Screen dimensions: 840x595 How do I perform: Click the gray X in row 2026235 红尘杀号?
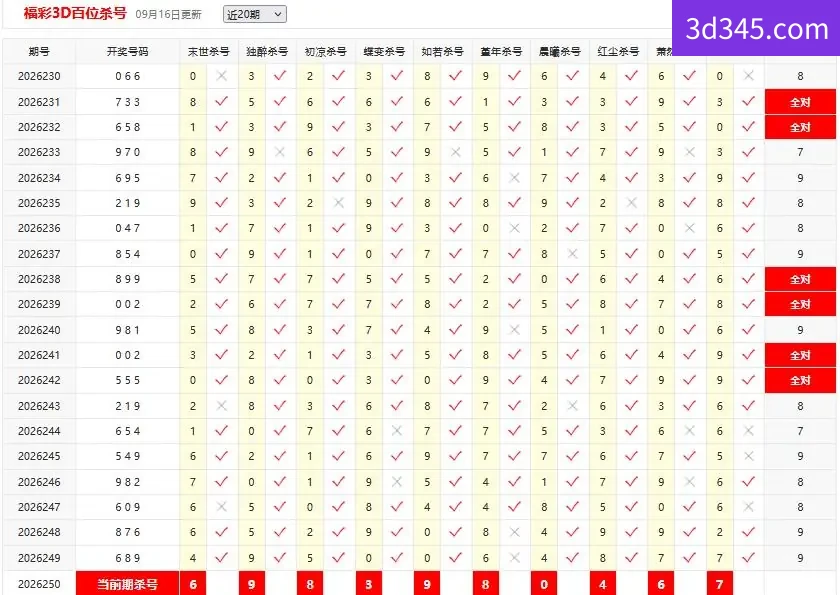pyautogui.click(x=631, y=203)
